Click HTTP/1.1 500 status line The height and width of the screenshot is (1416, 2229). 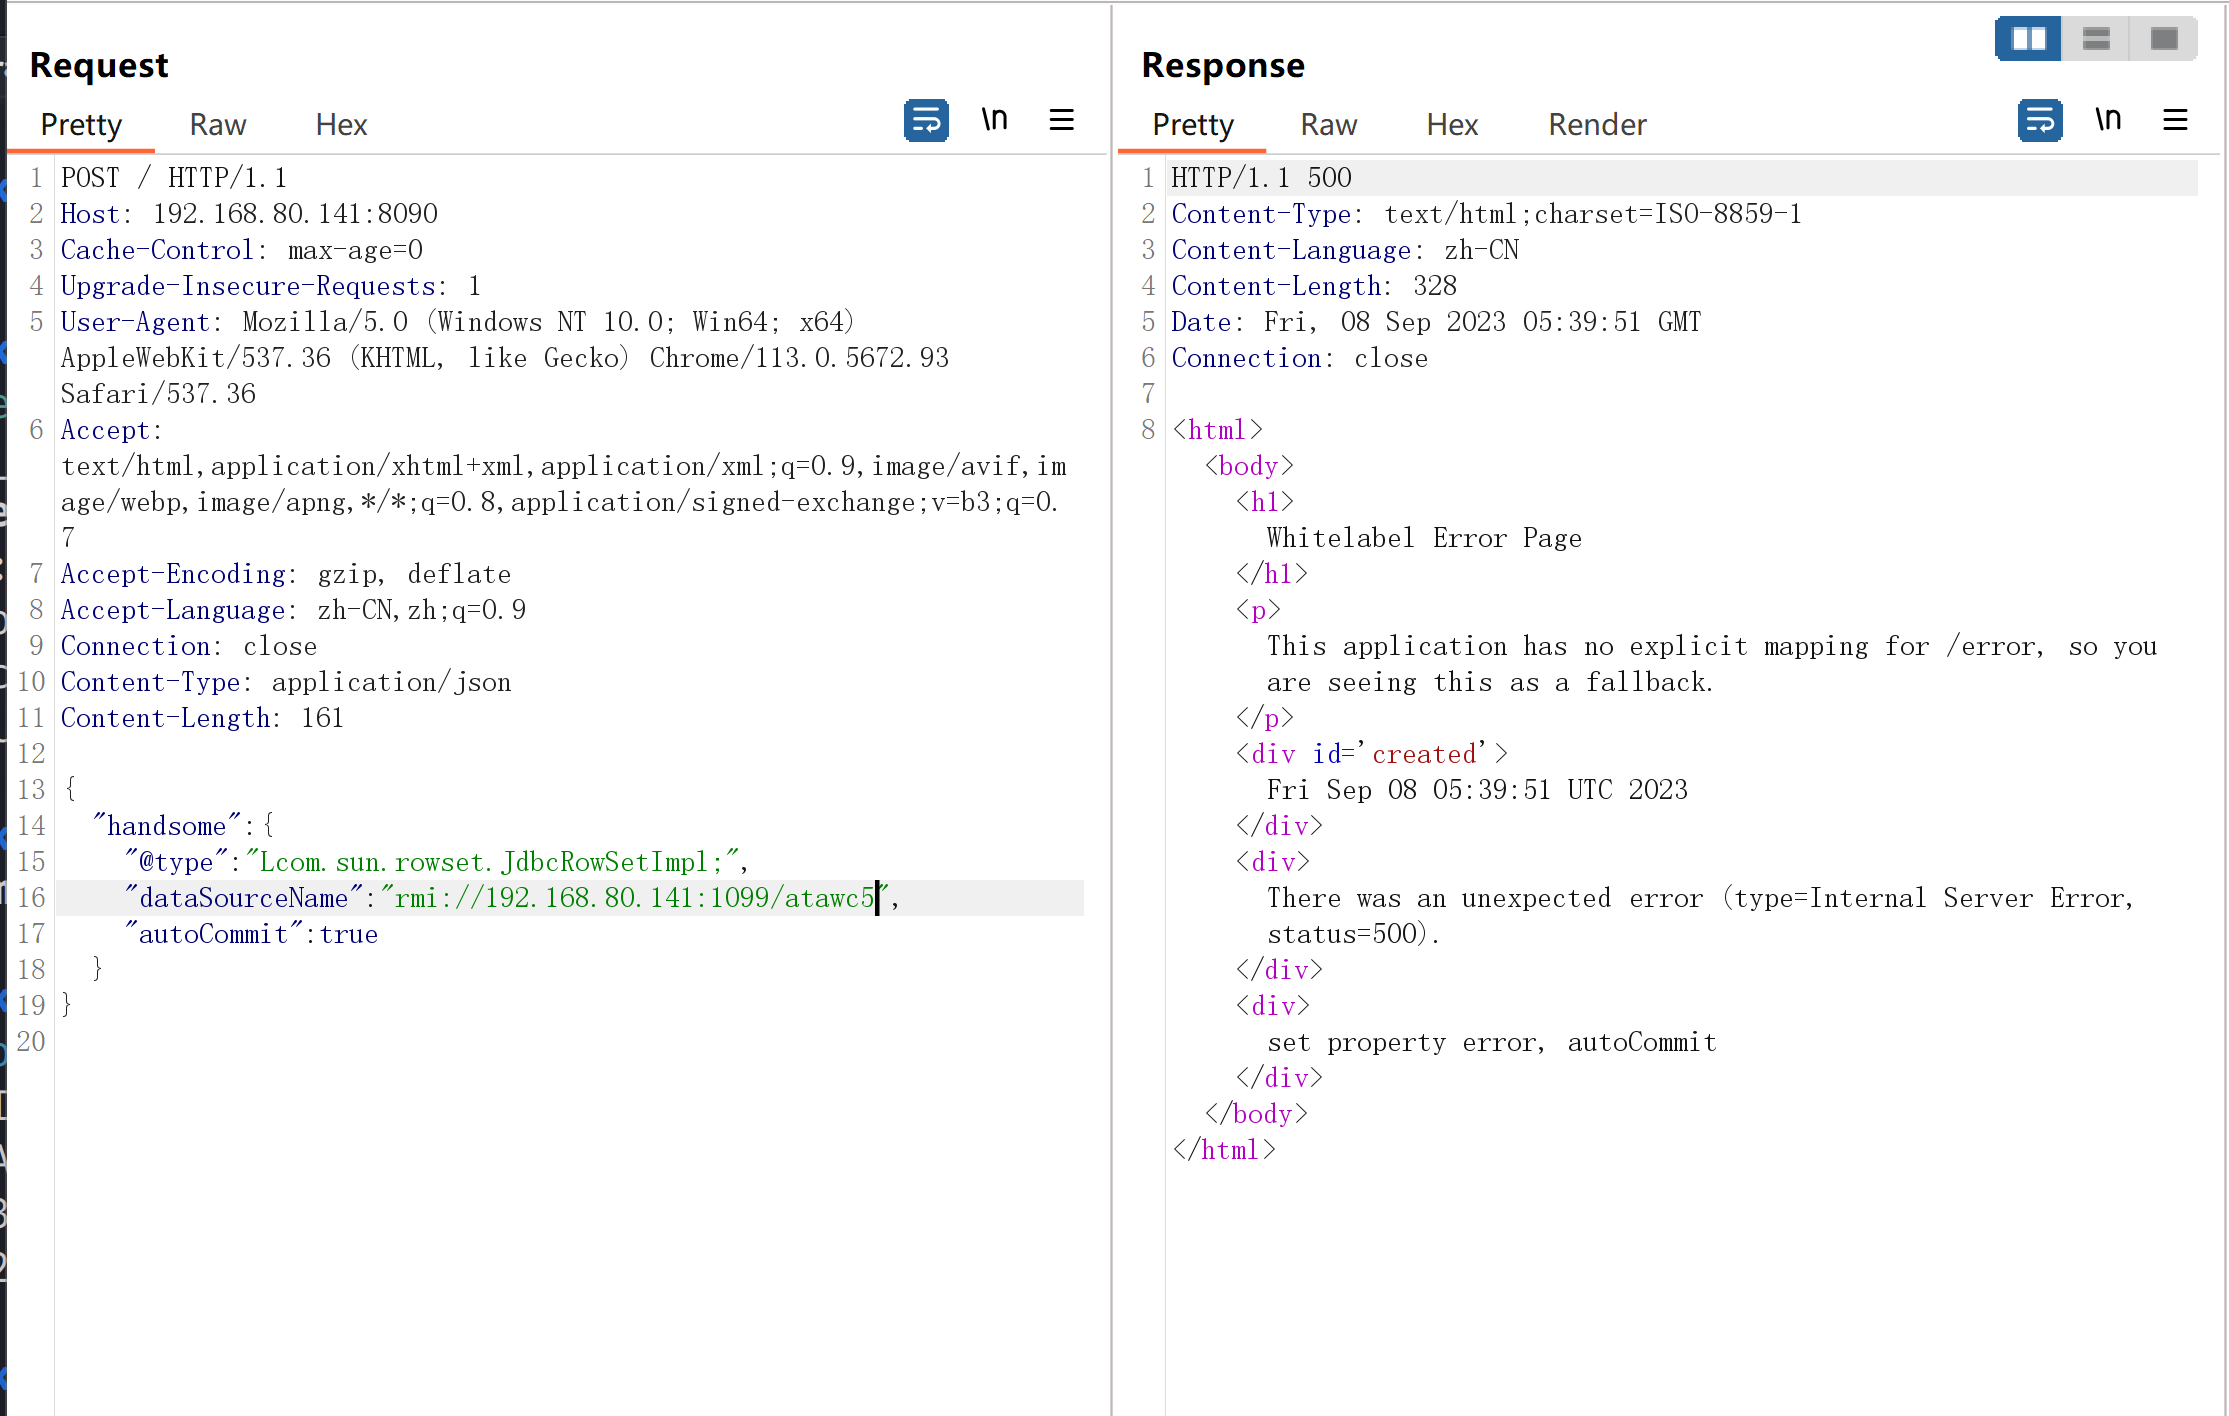point(1261,178)
